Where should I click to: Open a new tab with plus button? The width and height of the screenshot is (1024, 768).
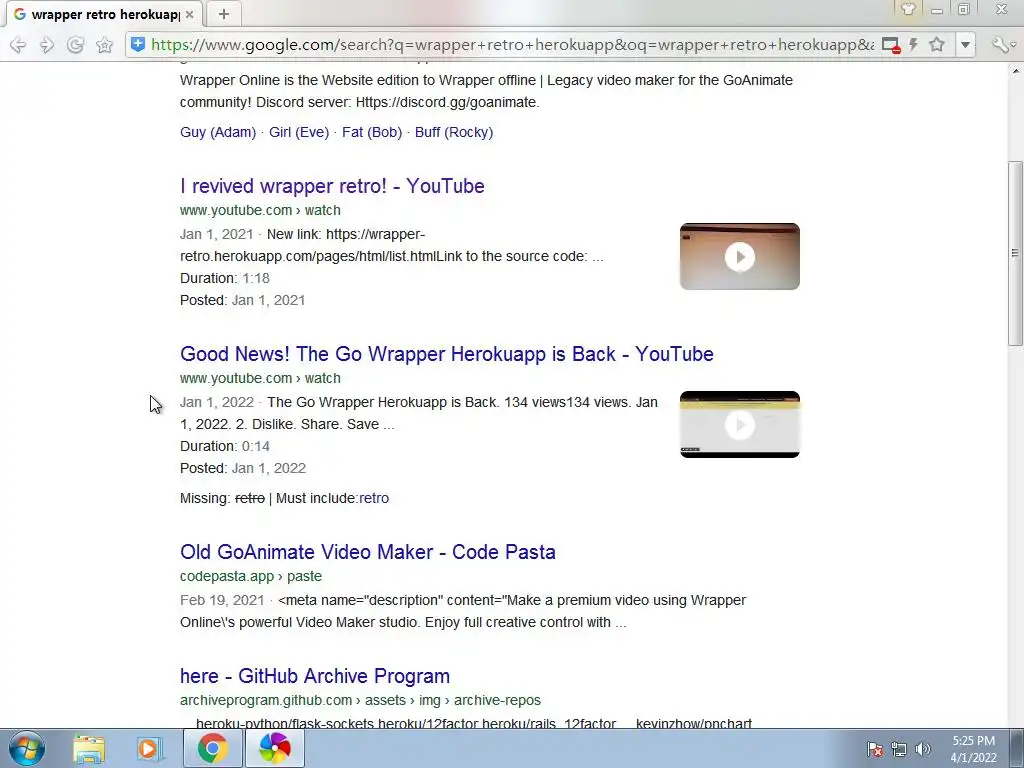223,14
